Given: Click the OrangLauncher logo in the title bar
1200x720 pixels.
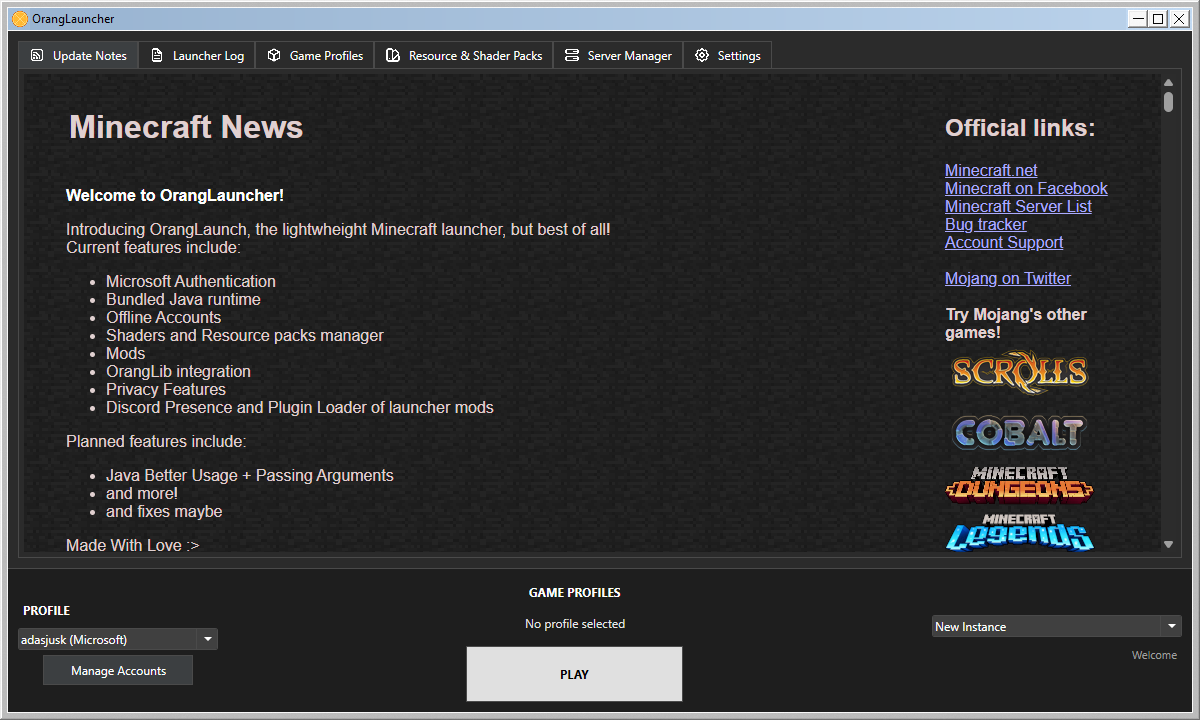Looking at the screenshot, I should click(18, 18).
